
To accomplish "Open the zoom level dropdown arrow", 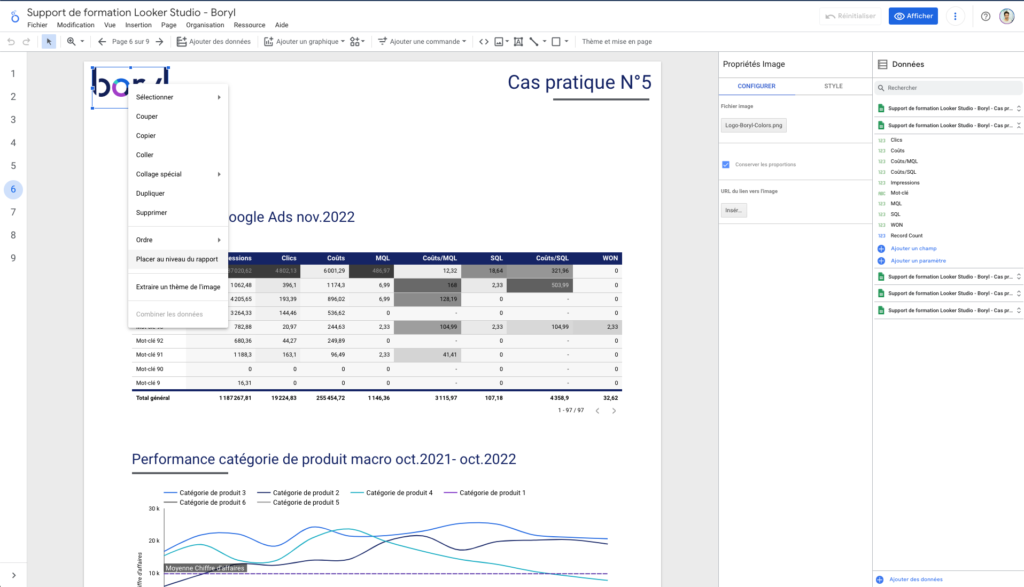I will [82, 42].
